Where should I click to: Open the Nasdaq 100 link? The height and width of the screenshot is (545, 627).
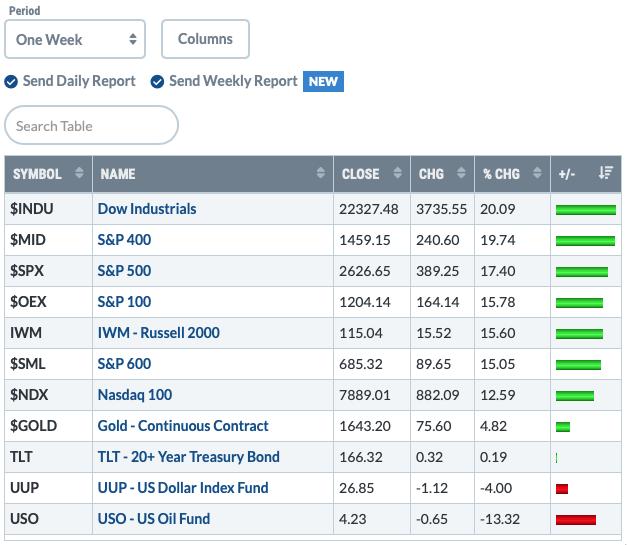(135, 395)
